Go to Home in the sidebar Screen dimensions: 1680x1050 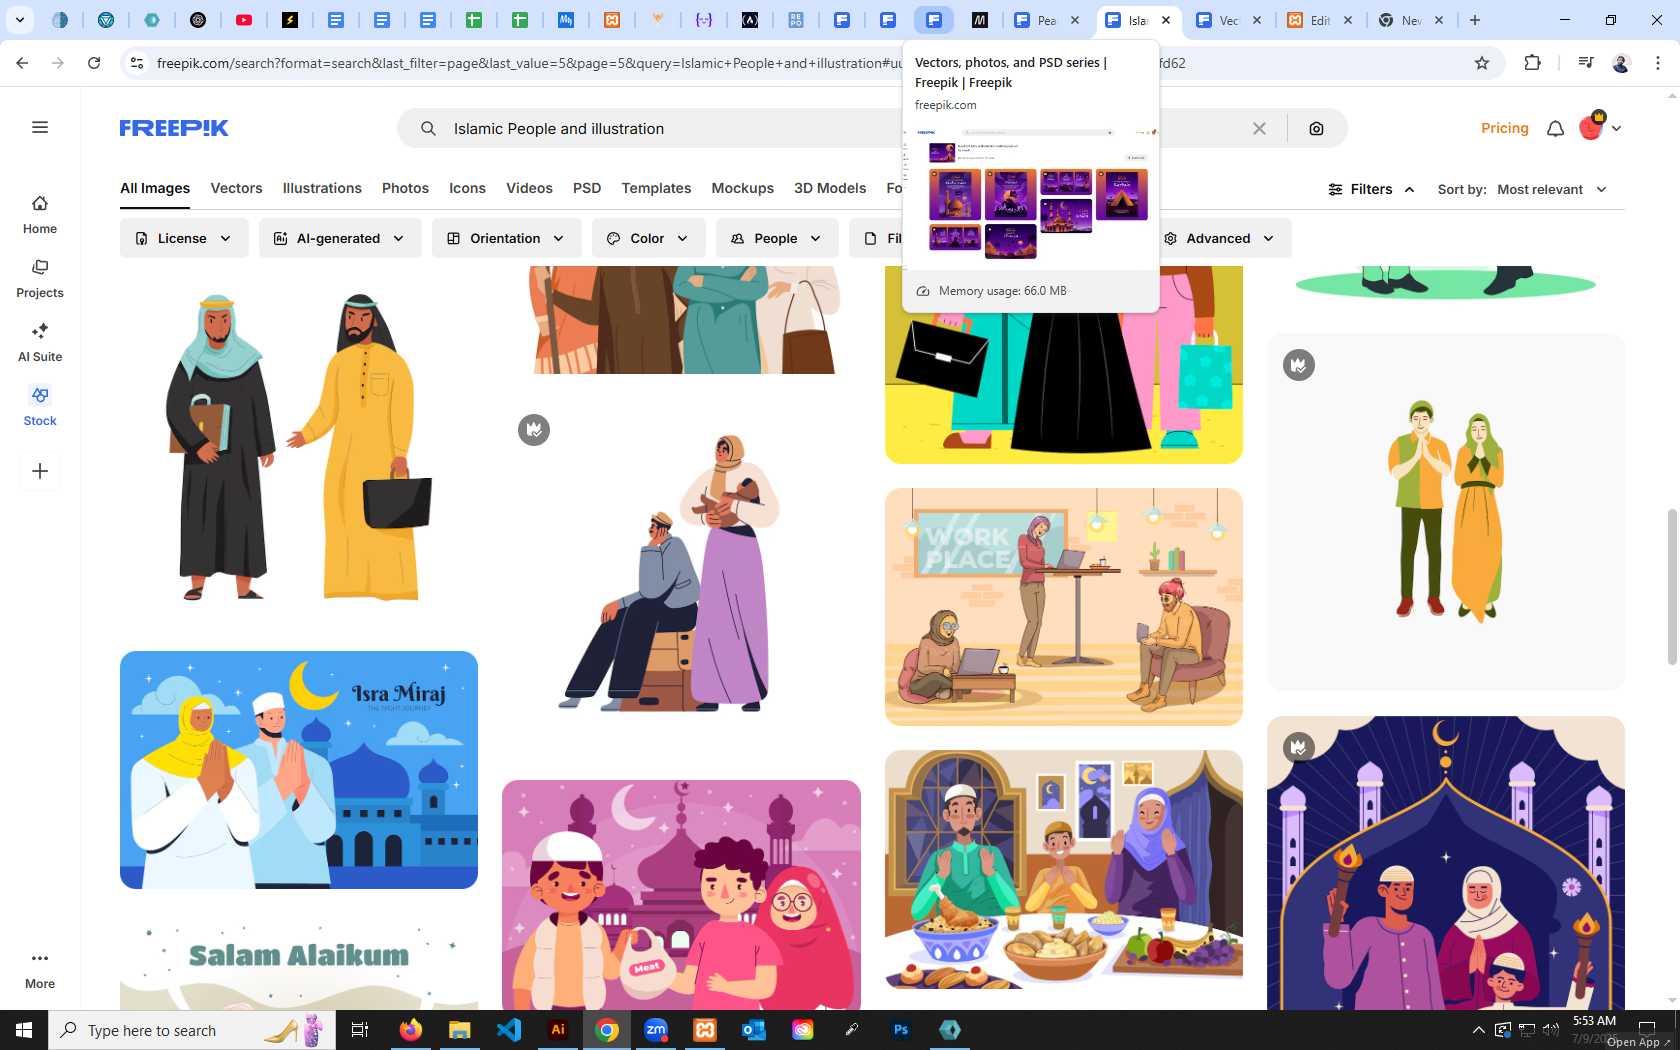[x=40, y=215]
